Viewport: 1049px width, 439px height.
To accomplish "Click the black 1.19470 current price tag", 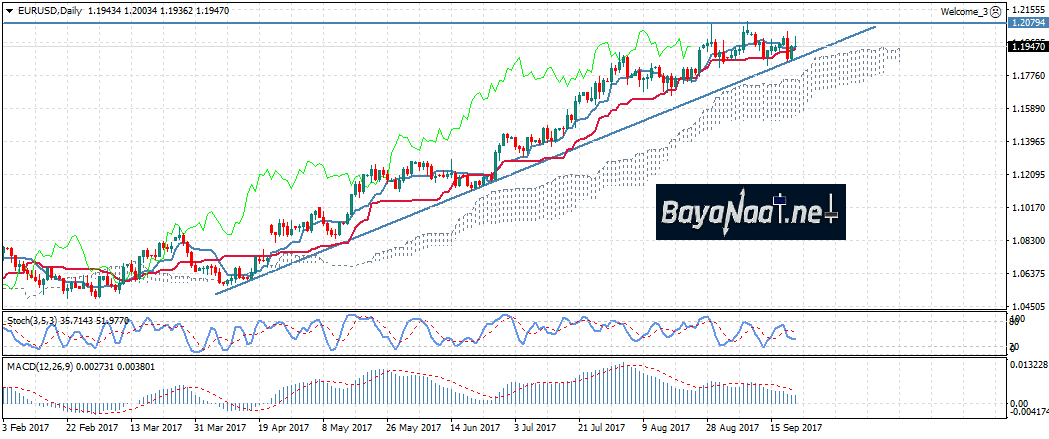I will point(1026,46).
